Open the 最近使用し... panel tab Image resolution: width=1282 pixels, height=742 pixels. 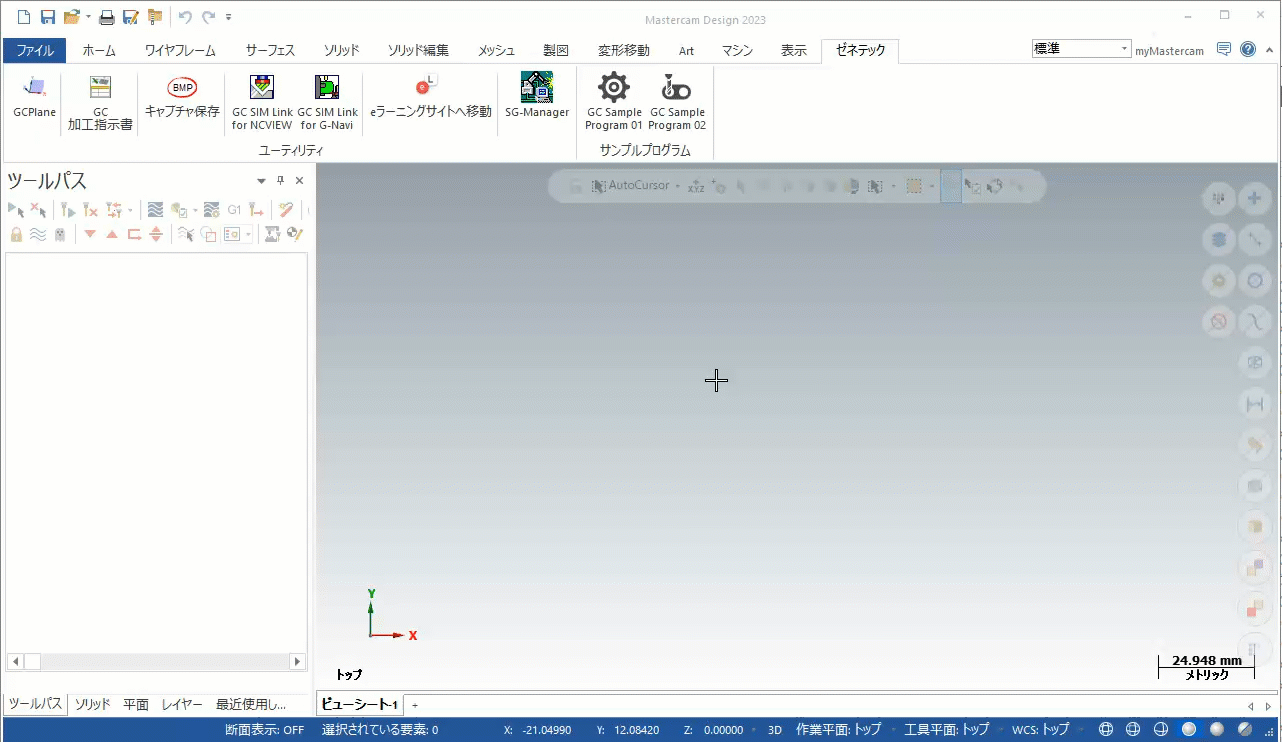pyautogui.click(x=251, y=704)
